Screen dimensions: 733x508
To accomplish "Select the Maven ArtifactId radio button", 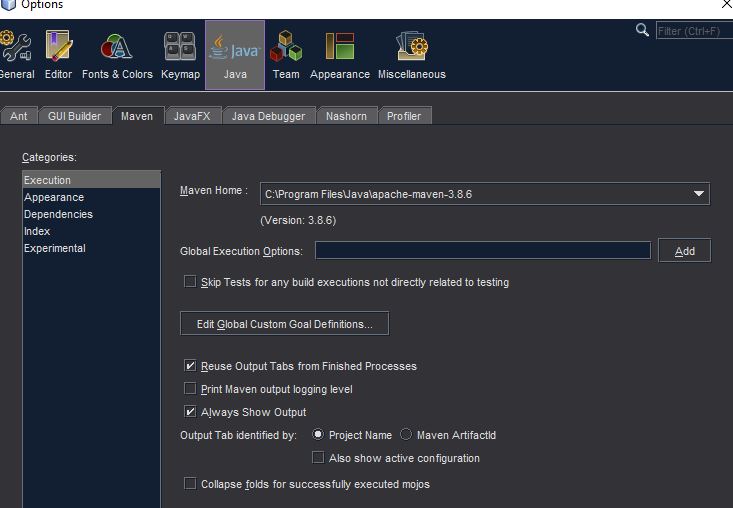I will [406, 435].
